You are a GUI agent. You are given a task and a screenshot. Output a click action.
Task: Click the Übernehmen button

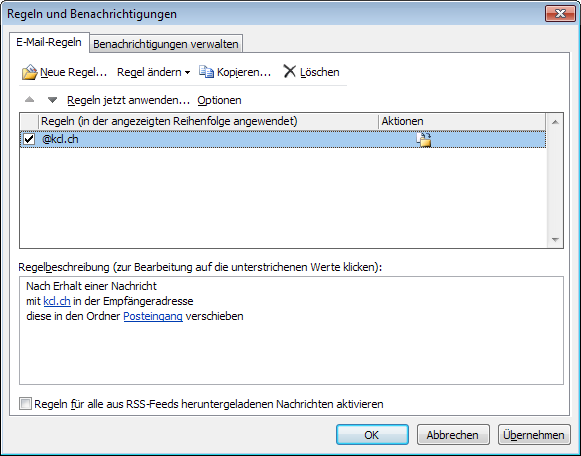[534, 435]
